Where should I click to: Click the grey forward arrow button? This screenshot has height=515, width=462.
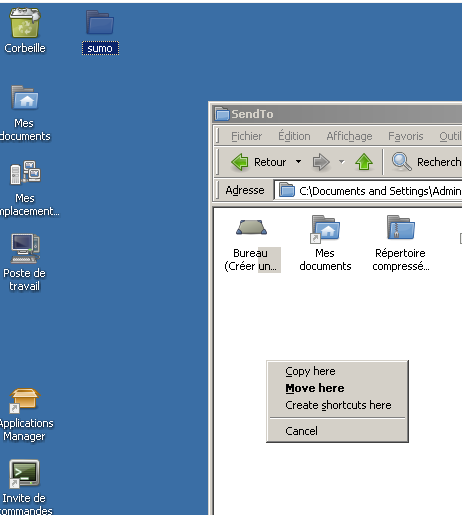(321, 162)
